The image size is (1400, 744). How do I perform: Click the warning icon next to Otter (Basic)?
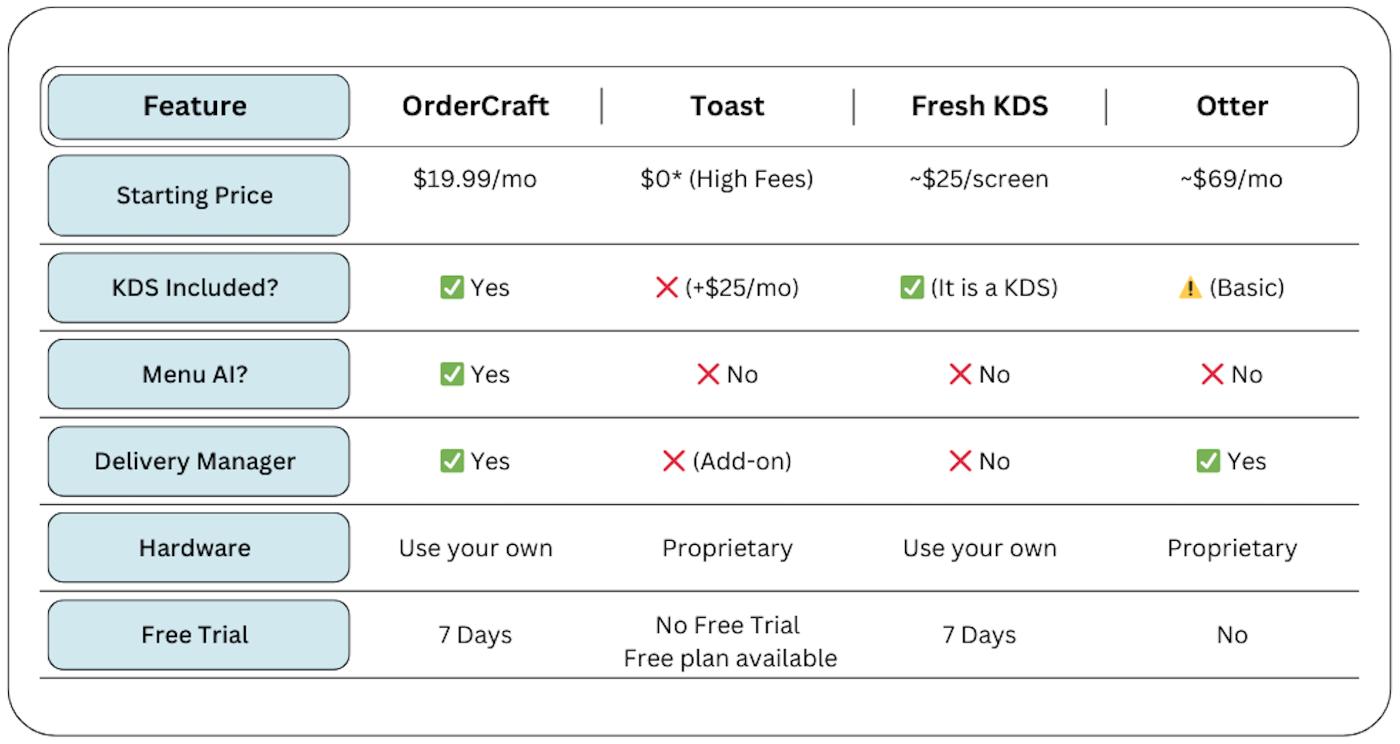tap(1190, 288)
